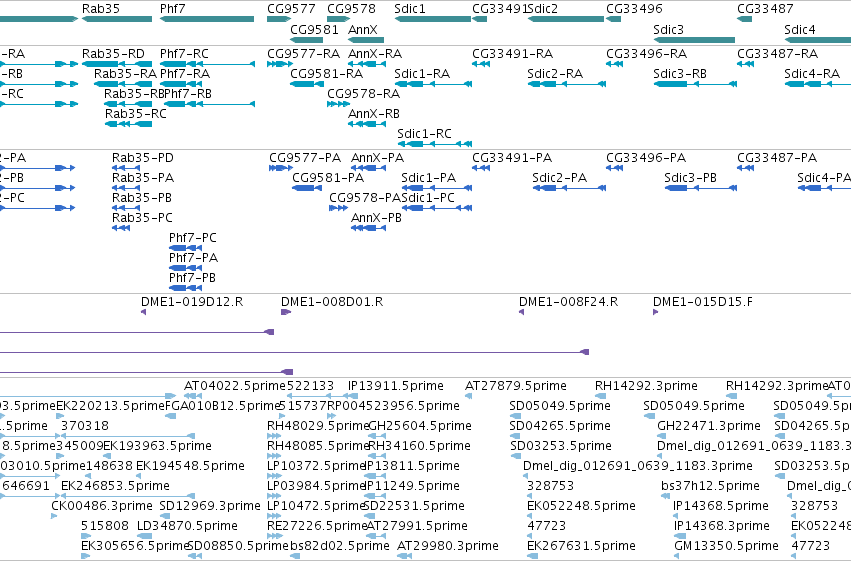
Task: Open the Phf7-PC protein label
Action: pos(193,238)
